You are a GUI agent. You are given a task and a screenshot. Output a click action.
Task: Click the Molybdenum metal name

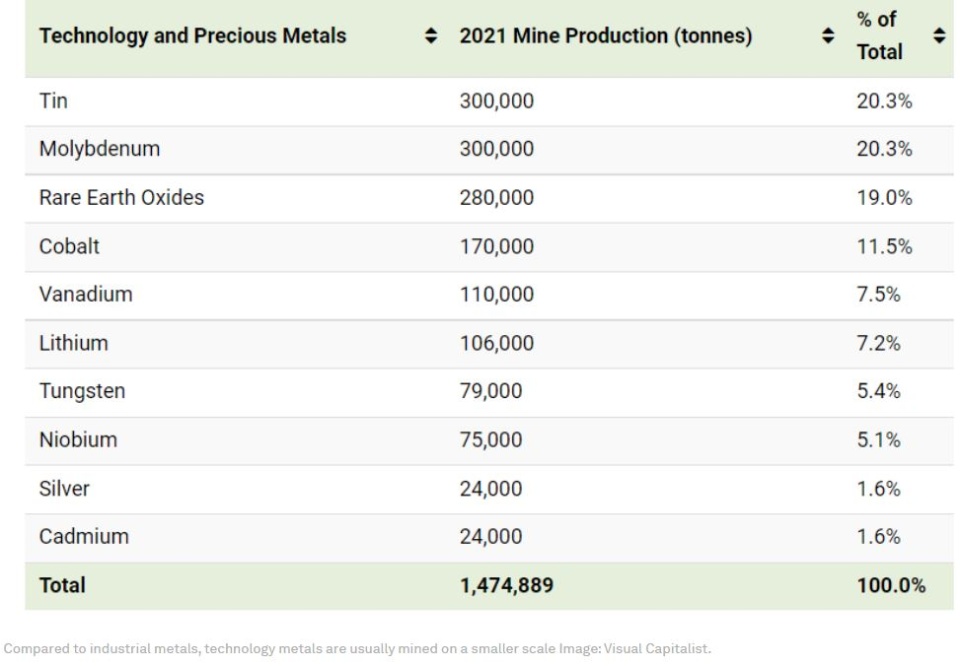99,149
